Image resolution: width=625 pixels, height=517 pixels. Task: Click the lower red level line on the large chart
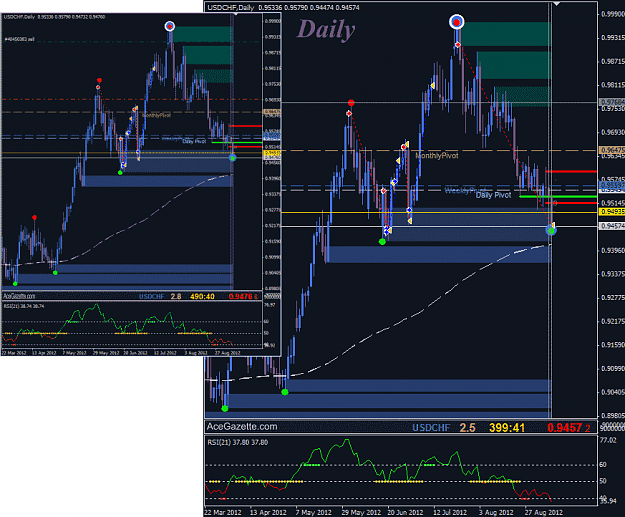pos(571,203)
